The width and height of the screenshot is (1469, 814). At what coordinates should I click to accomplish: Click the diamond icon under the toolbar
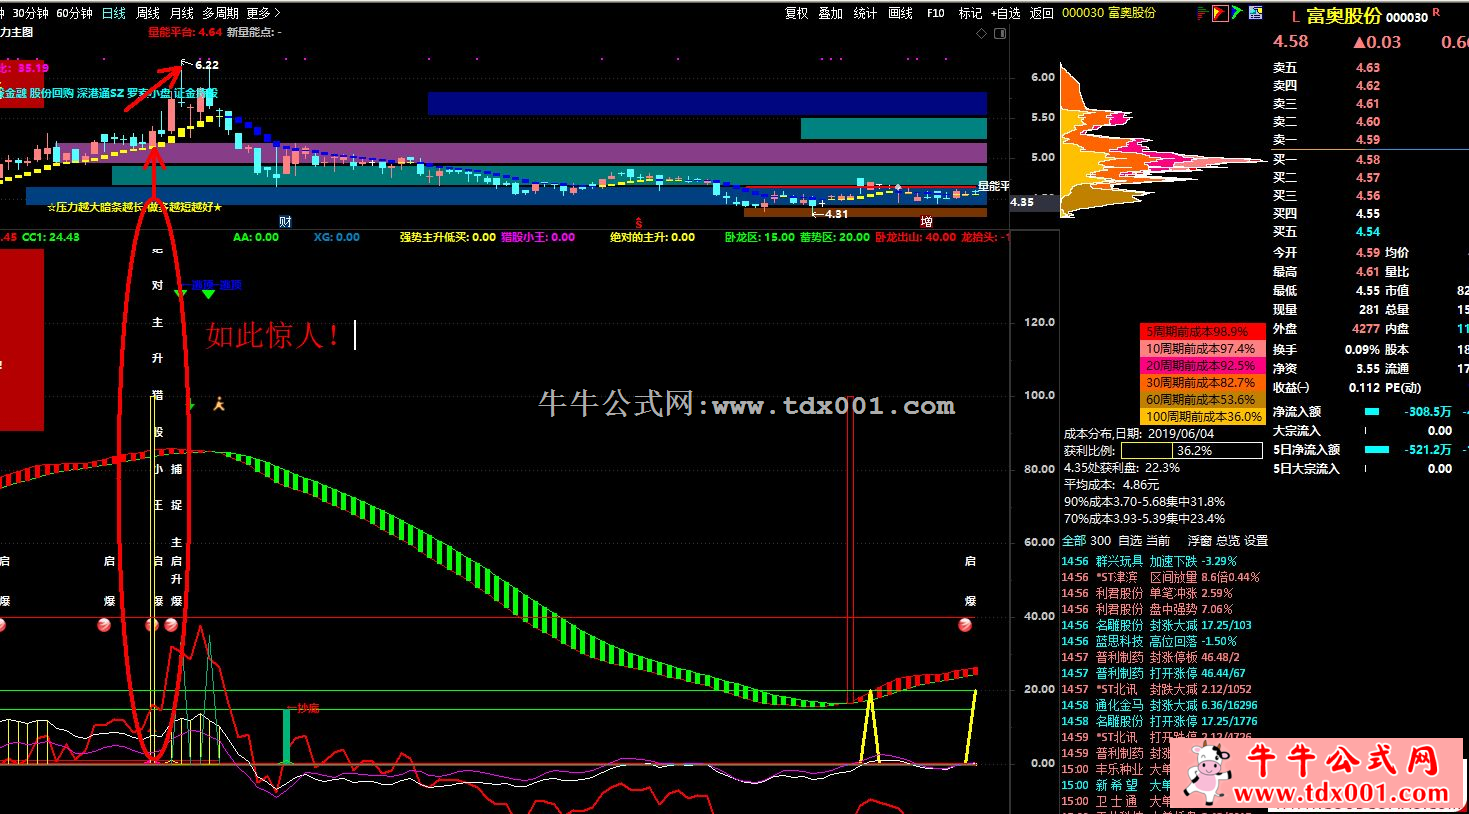982,33
